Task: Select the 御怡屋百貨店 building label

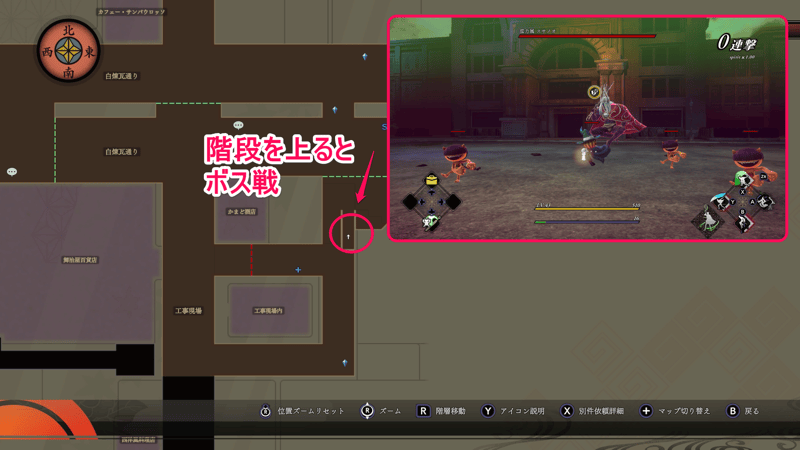Action: point(79,260)
